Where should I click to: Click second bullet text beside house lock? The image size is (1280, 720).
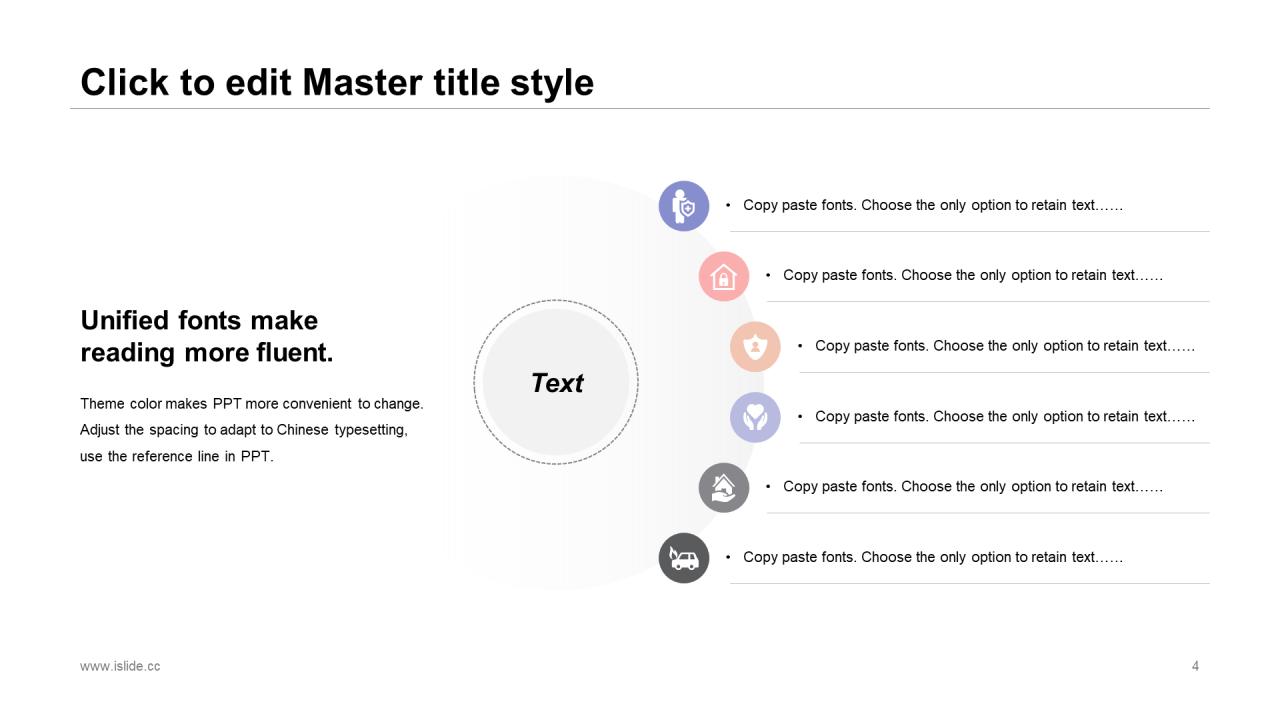[973, 275]
